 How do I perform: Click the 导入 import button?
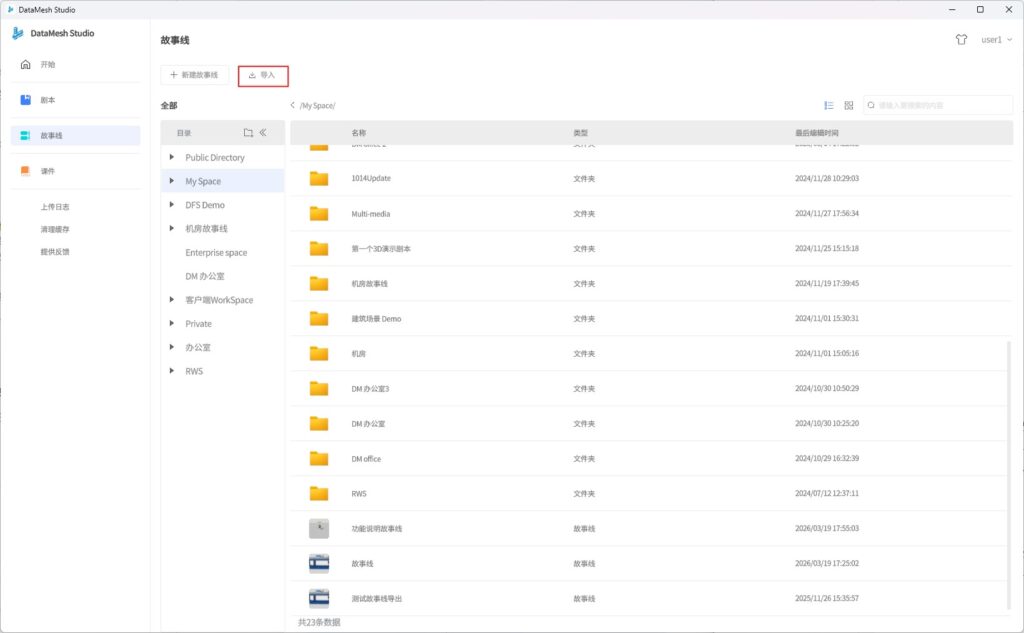click(x=263, y=75)
